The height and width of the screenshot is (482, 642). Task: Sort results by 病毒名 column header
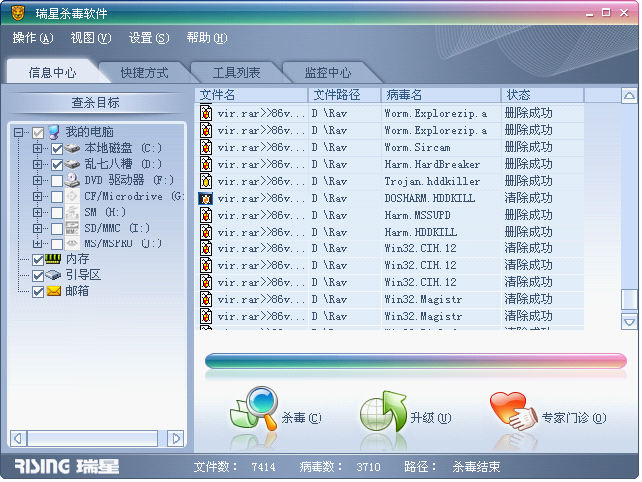click(441, 95)
